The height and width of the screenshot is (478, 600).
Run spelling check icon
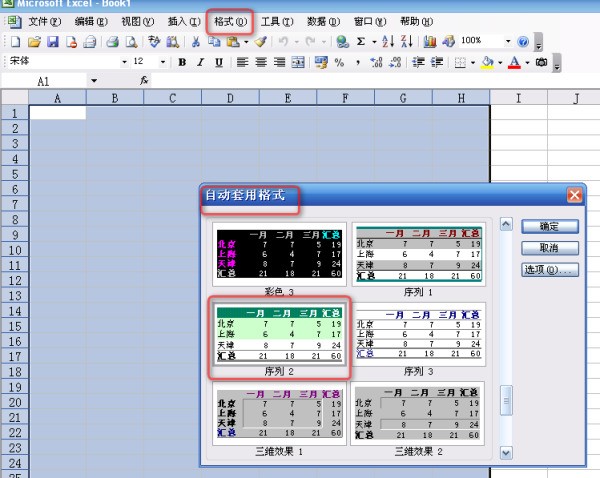coord(154,41)
